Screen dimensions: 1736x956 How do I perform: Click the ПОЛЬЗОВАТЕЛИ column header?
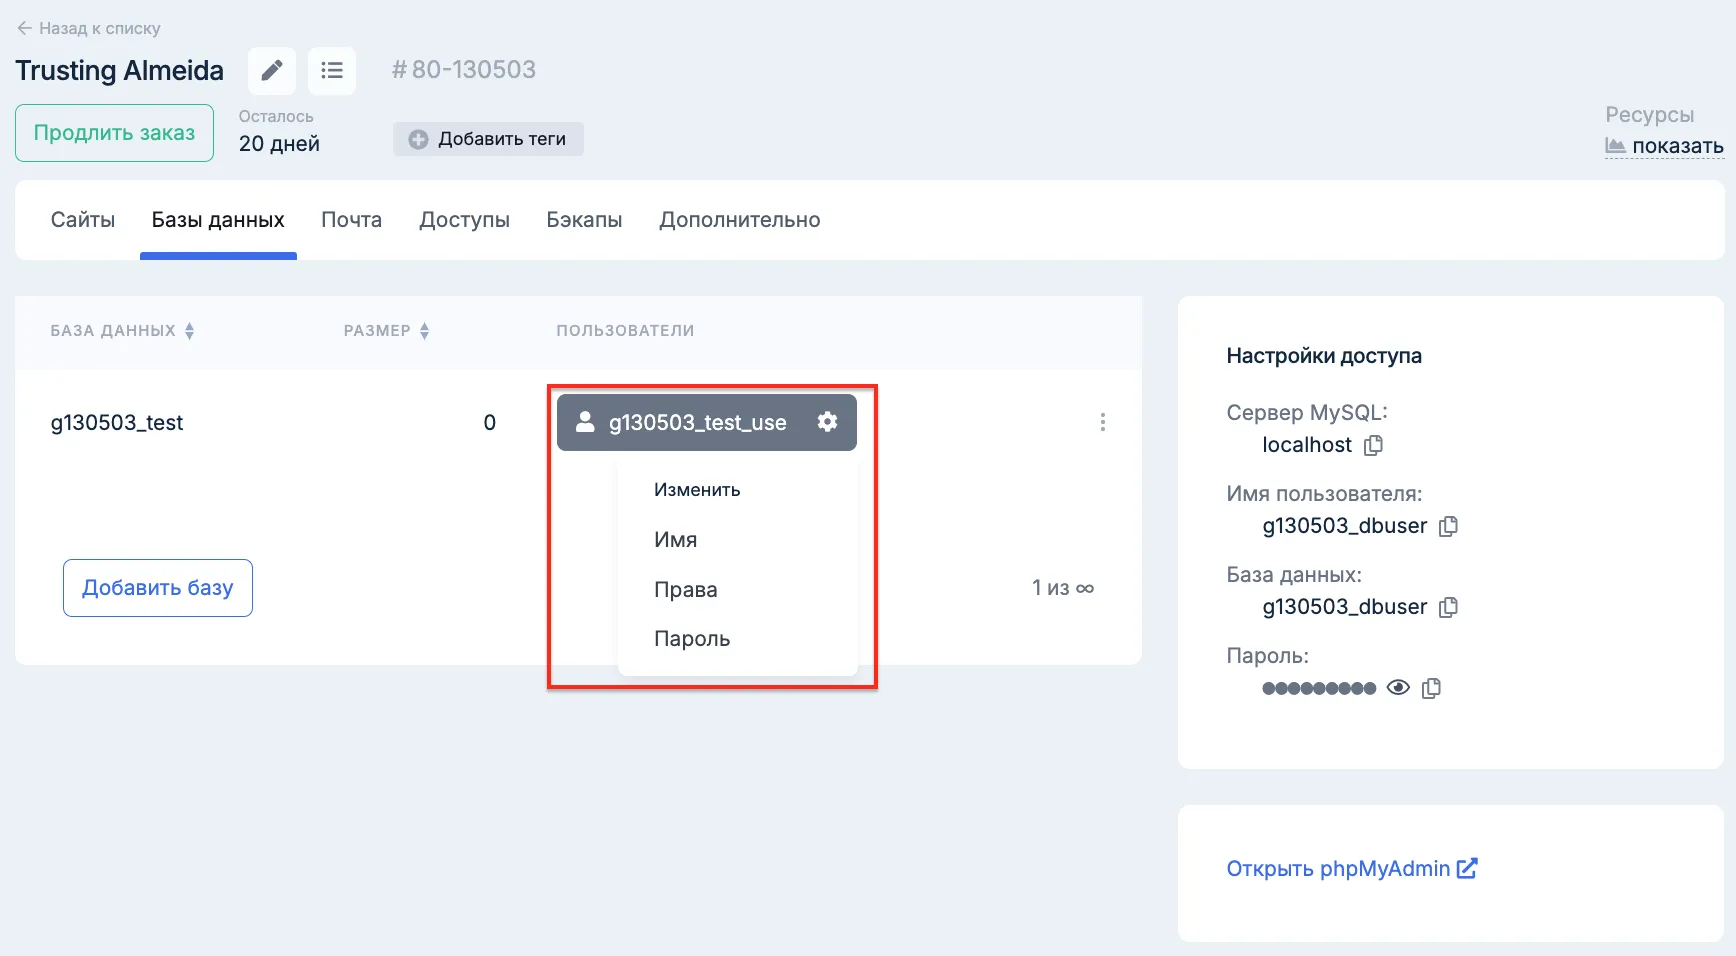coord(625,331)
